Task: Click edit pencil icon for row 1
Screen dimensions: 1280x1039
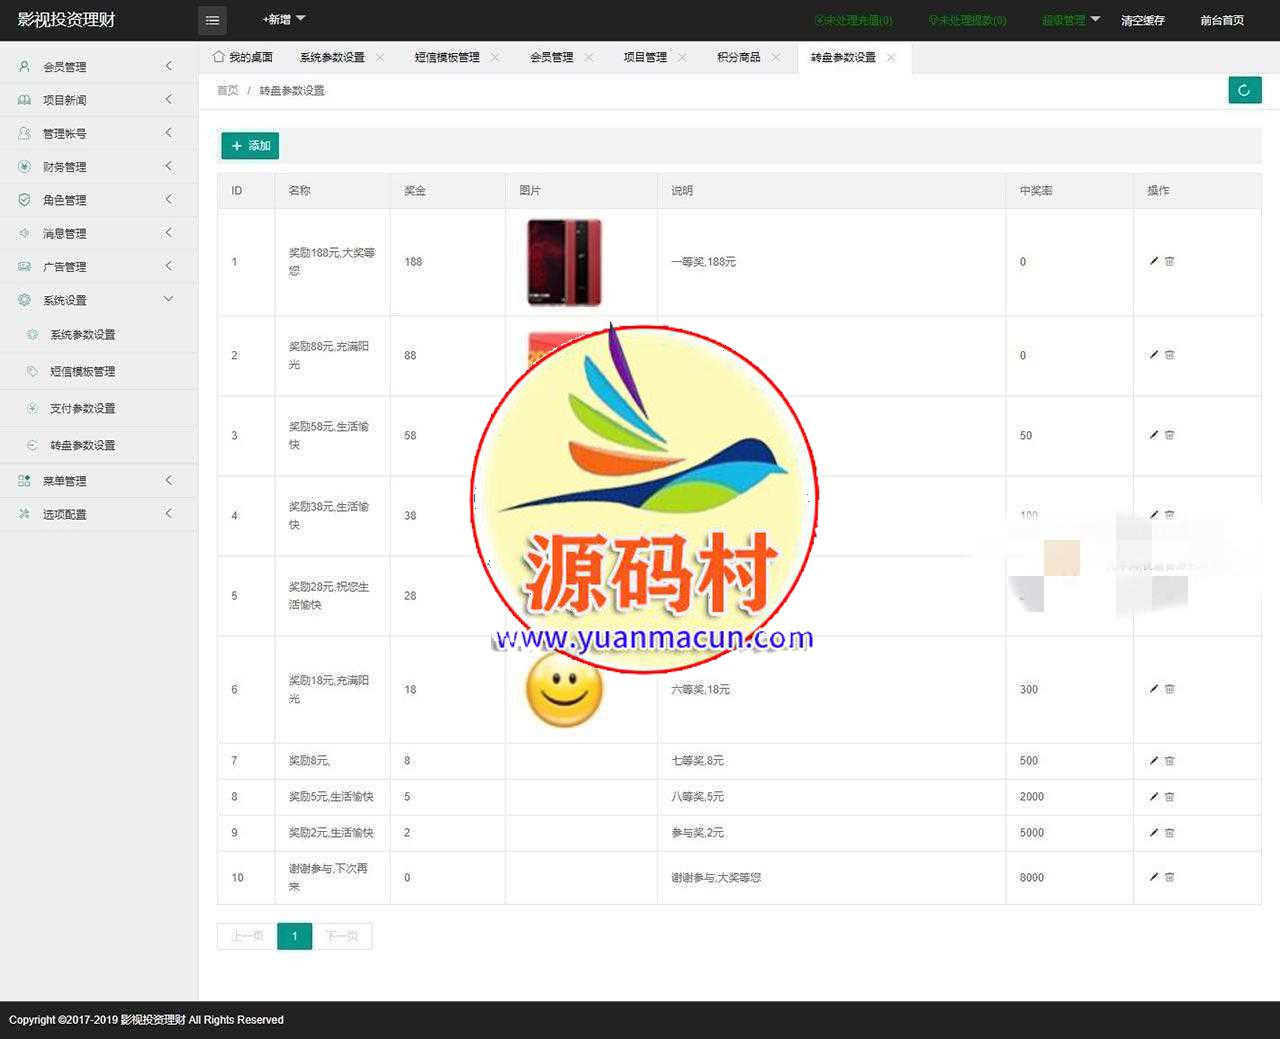Action: pos(1153,261)
